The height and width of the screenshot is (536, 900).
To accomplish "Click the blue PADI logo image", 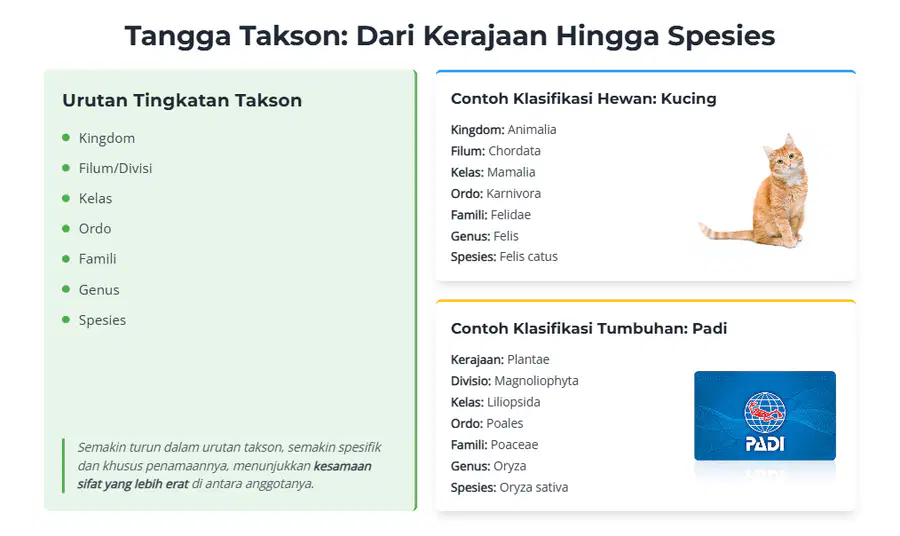I will click(765, 416).
